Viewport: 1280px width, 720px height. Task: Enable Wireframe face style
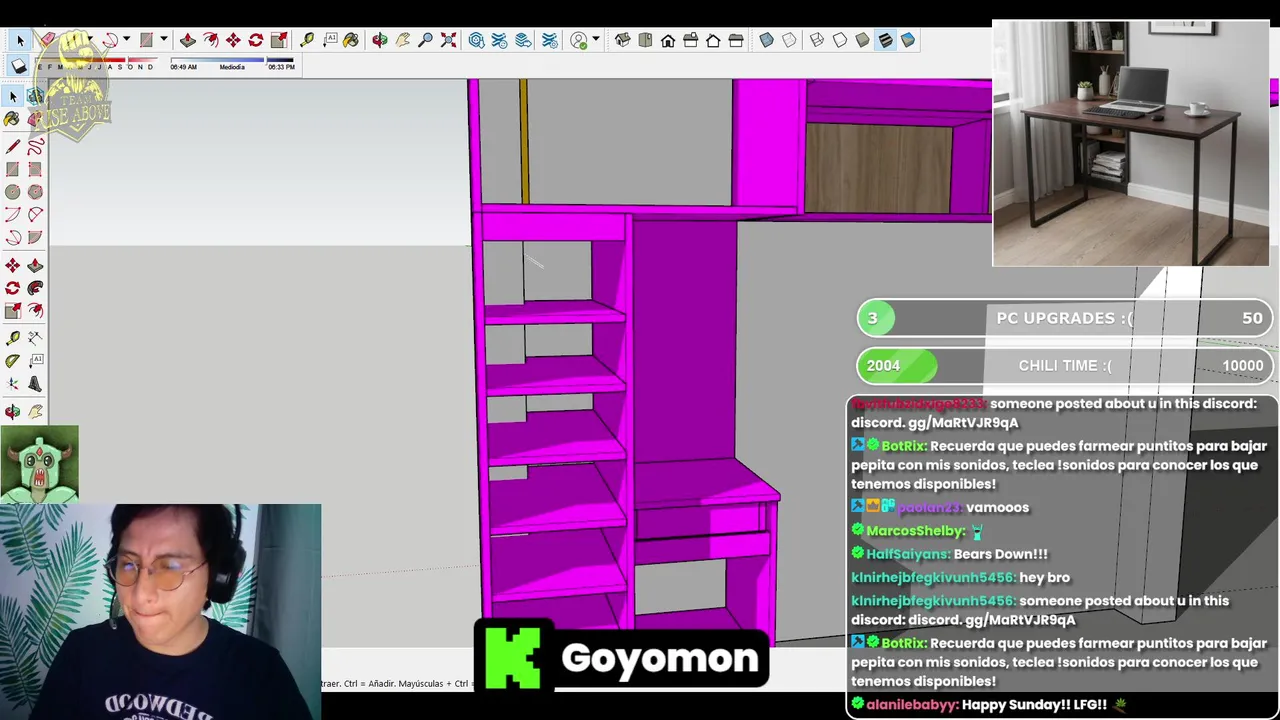(x=817, y=40)
